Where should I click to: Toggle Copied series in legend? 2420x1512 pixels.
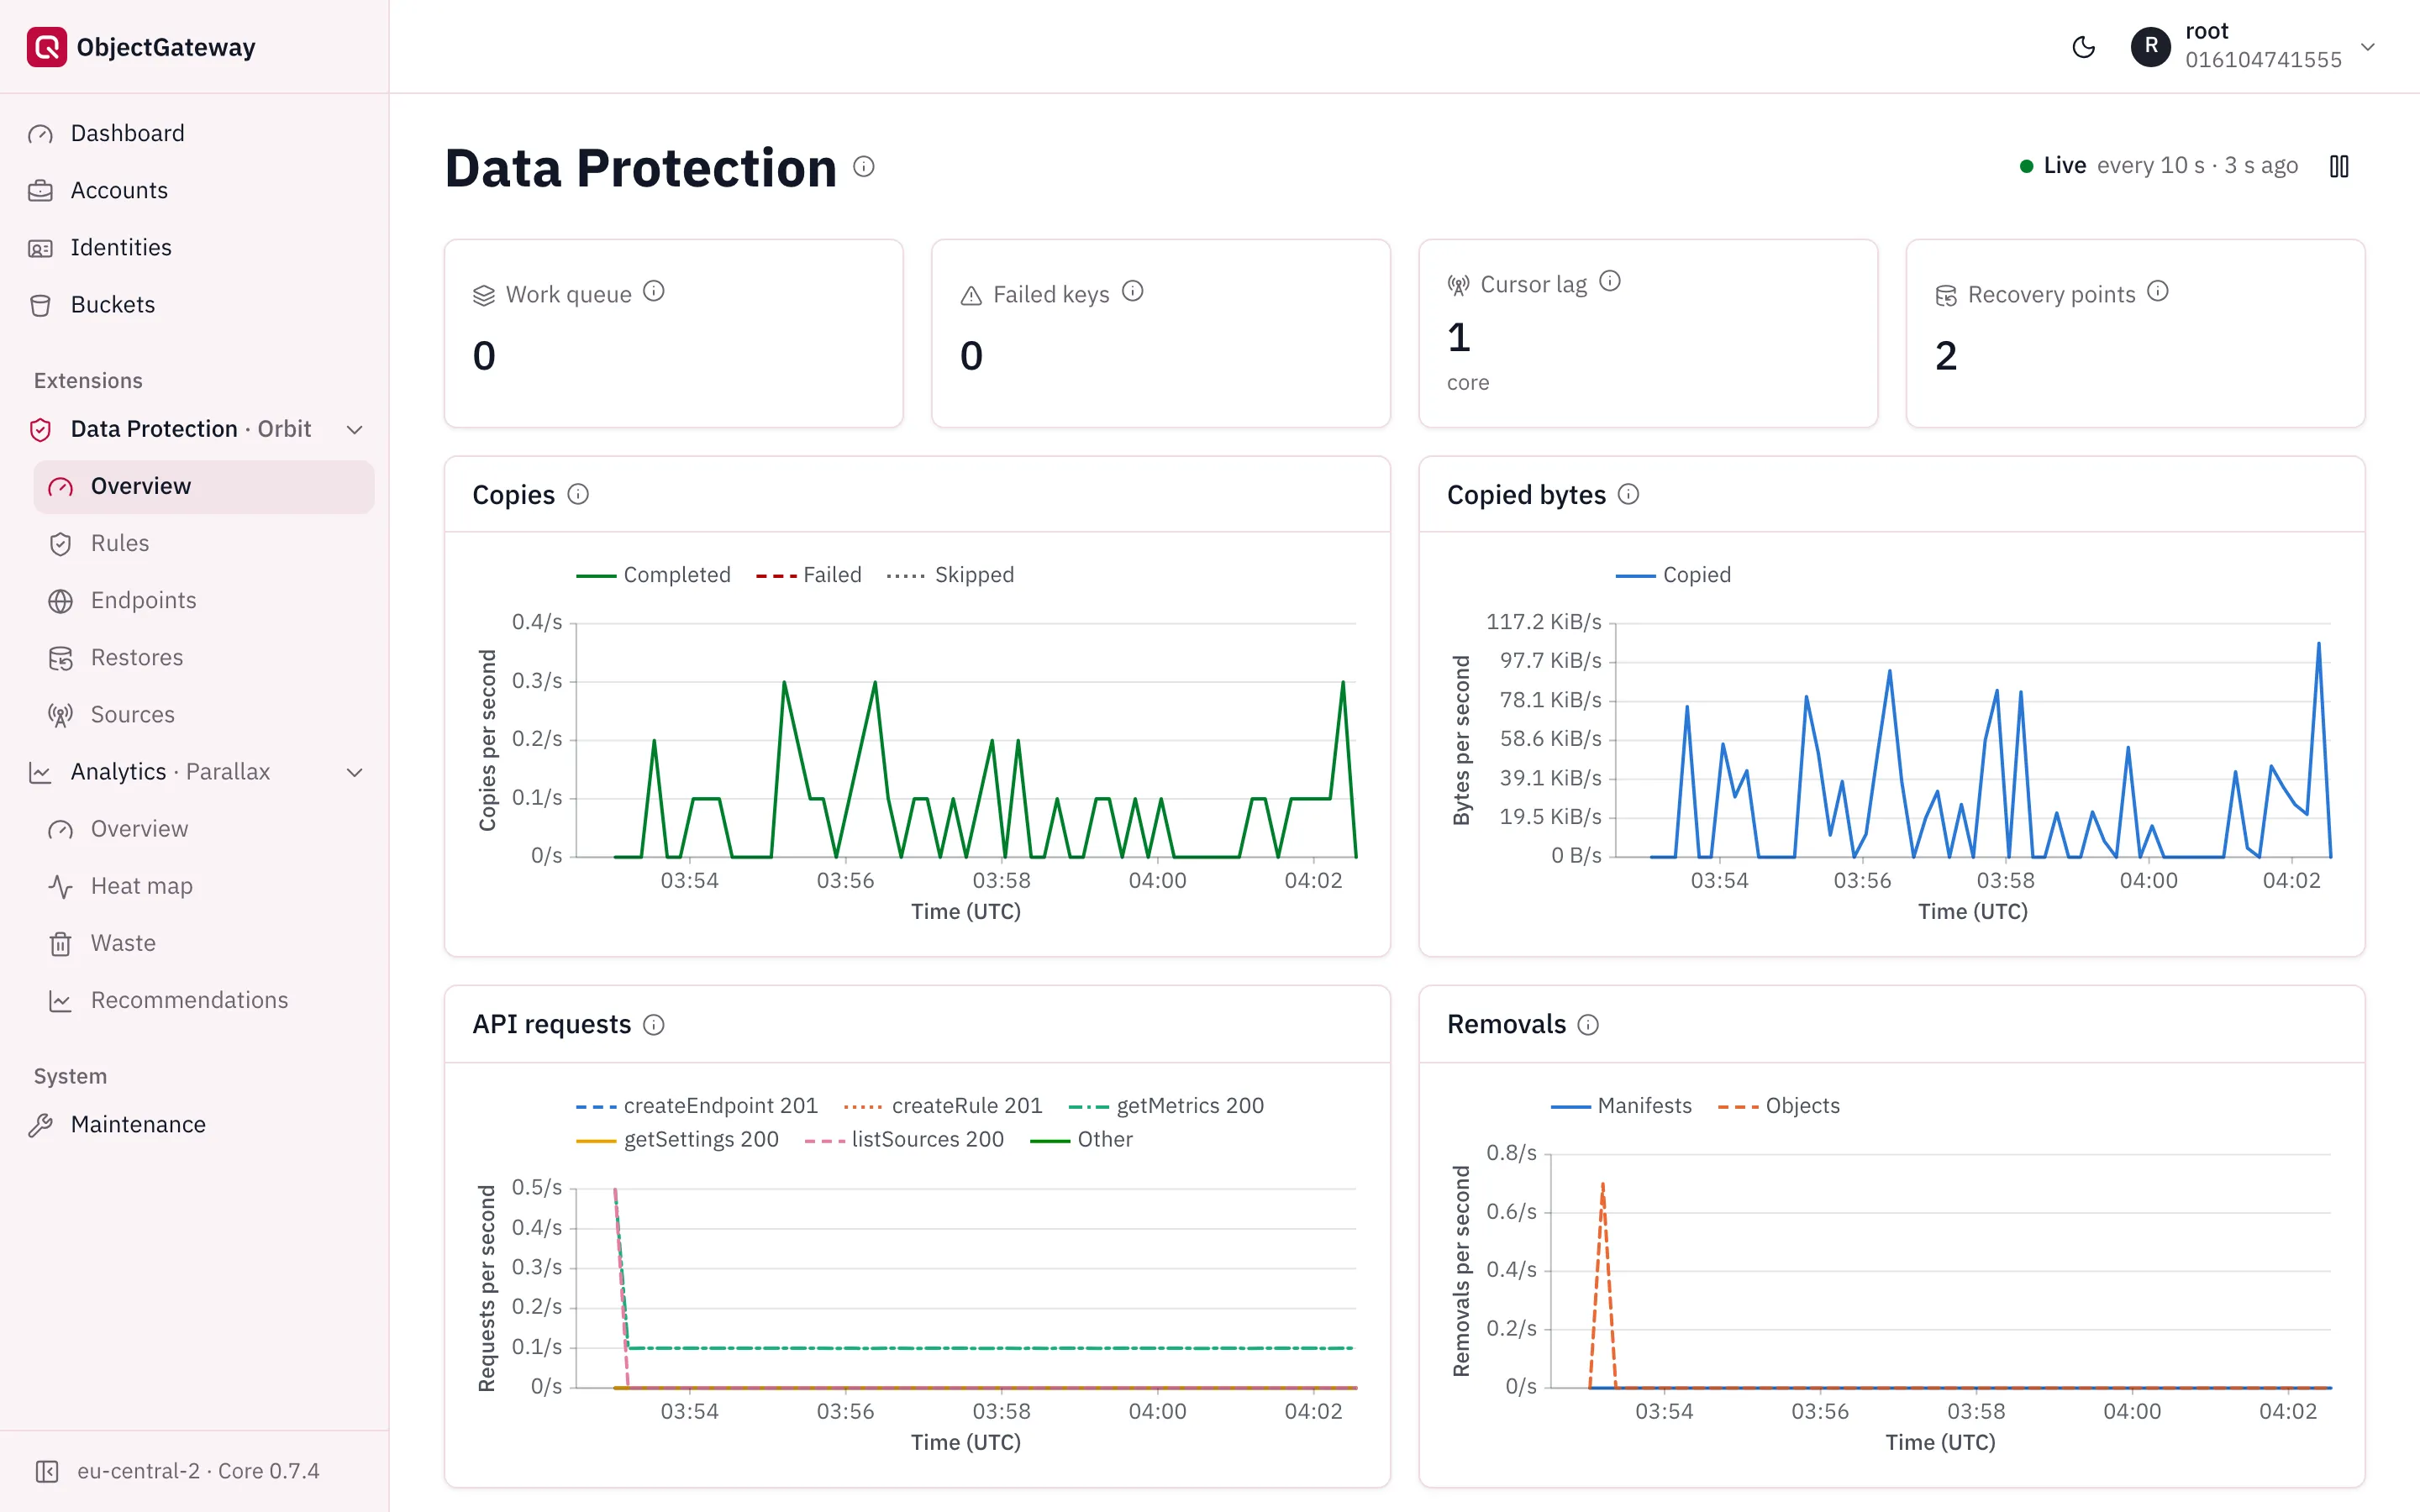click(1673, 575)
